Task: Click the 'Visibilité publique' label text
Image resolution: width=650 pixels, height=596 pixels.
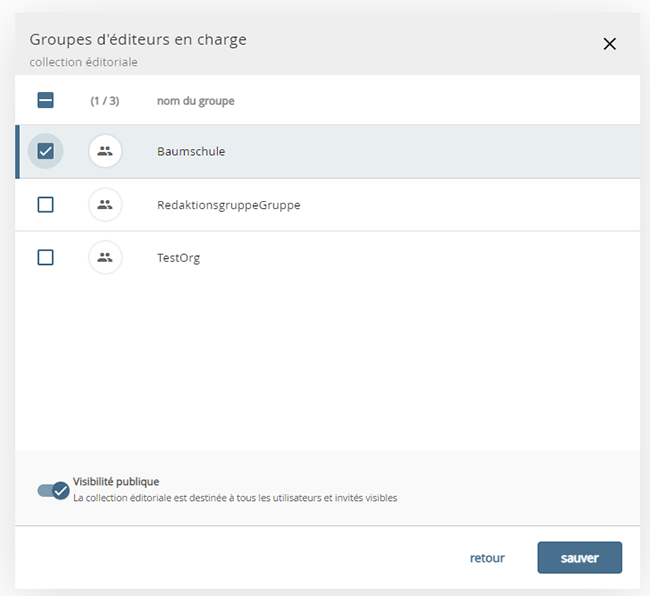Action: (x=116, y=482)
